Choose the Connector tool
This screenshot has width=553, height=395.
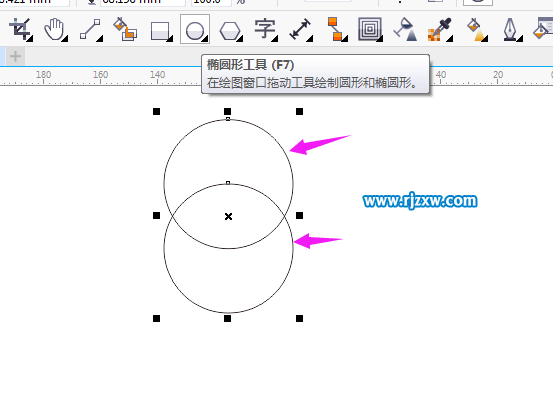[x=335, y=29]
